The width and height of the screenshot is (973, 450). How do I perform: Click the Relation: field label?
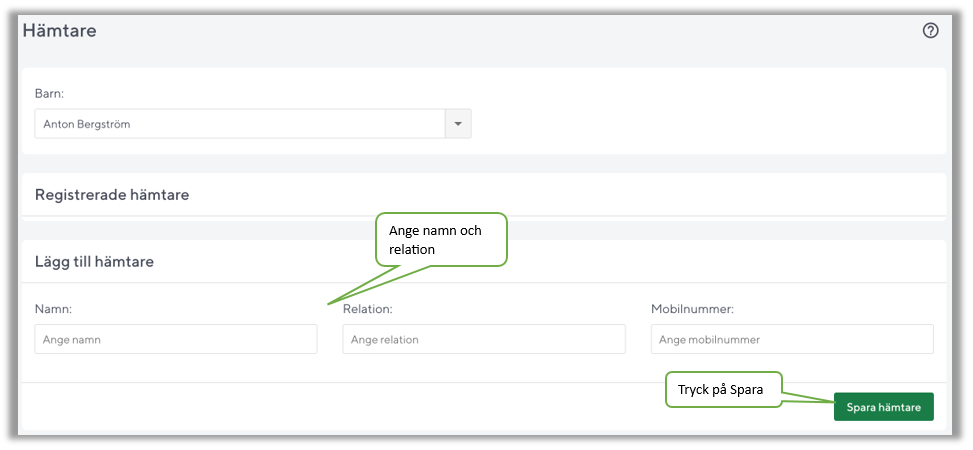367,309
